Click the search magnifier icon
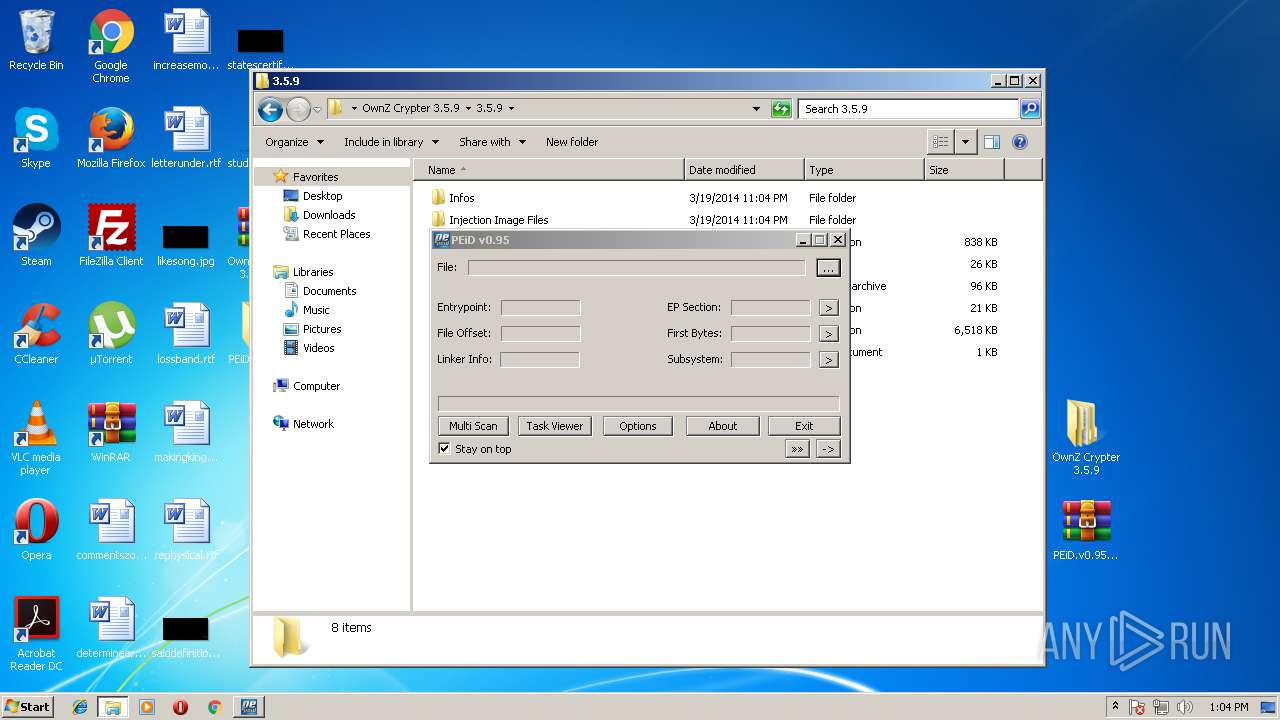 (1029, 109)
